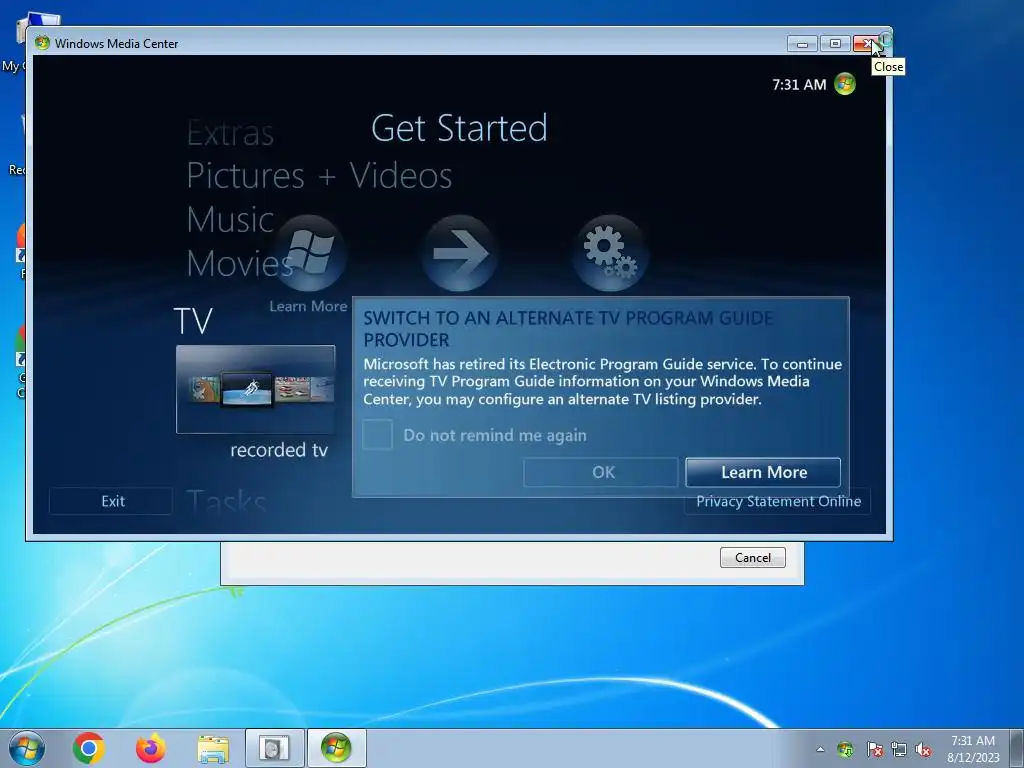
Task: Click the Media Center title bar icon
Action: click(x=42, y=43)
